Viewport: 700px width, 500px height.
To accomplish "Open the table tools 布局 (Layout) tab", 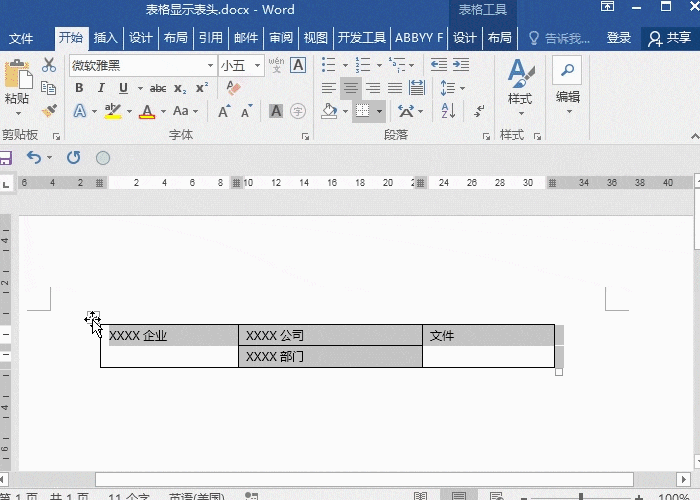I will tap(500, 38).
